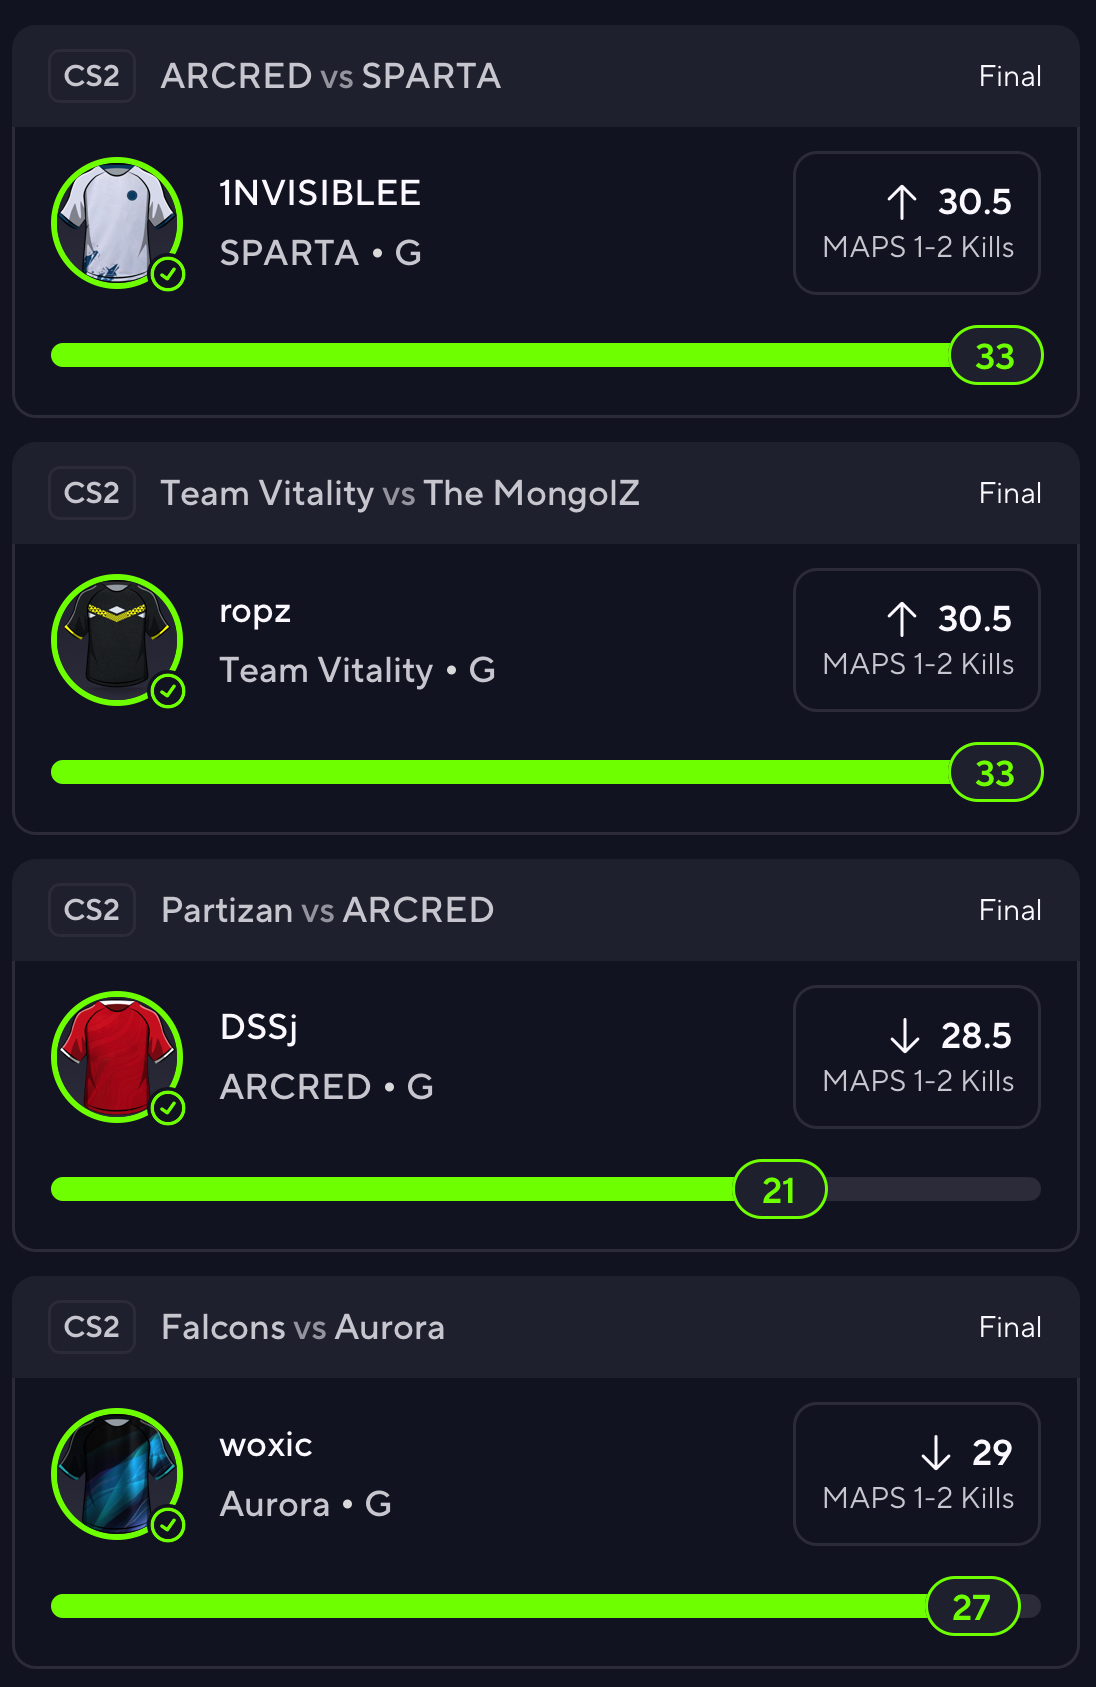The image size is (1096, 1687).
Task: Click the 27 kills progress marker for woxic
Action: pyautogui.click(x=972, y=1607)
